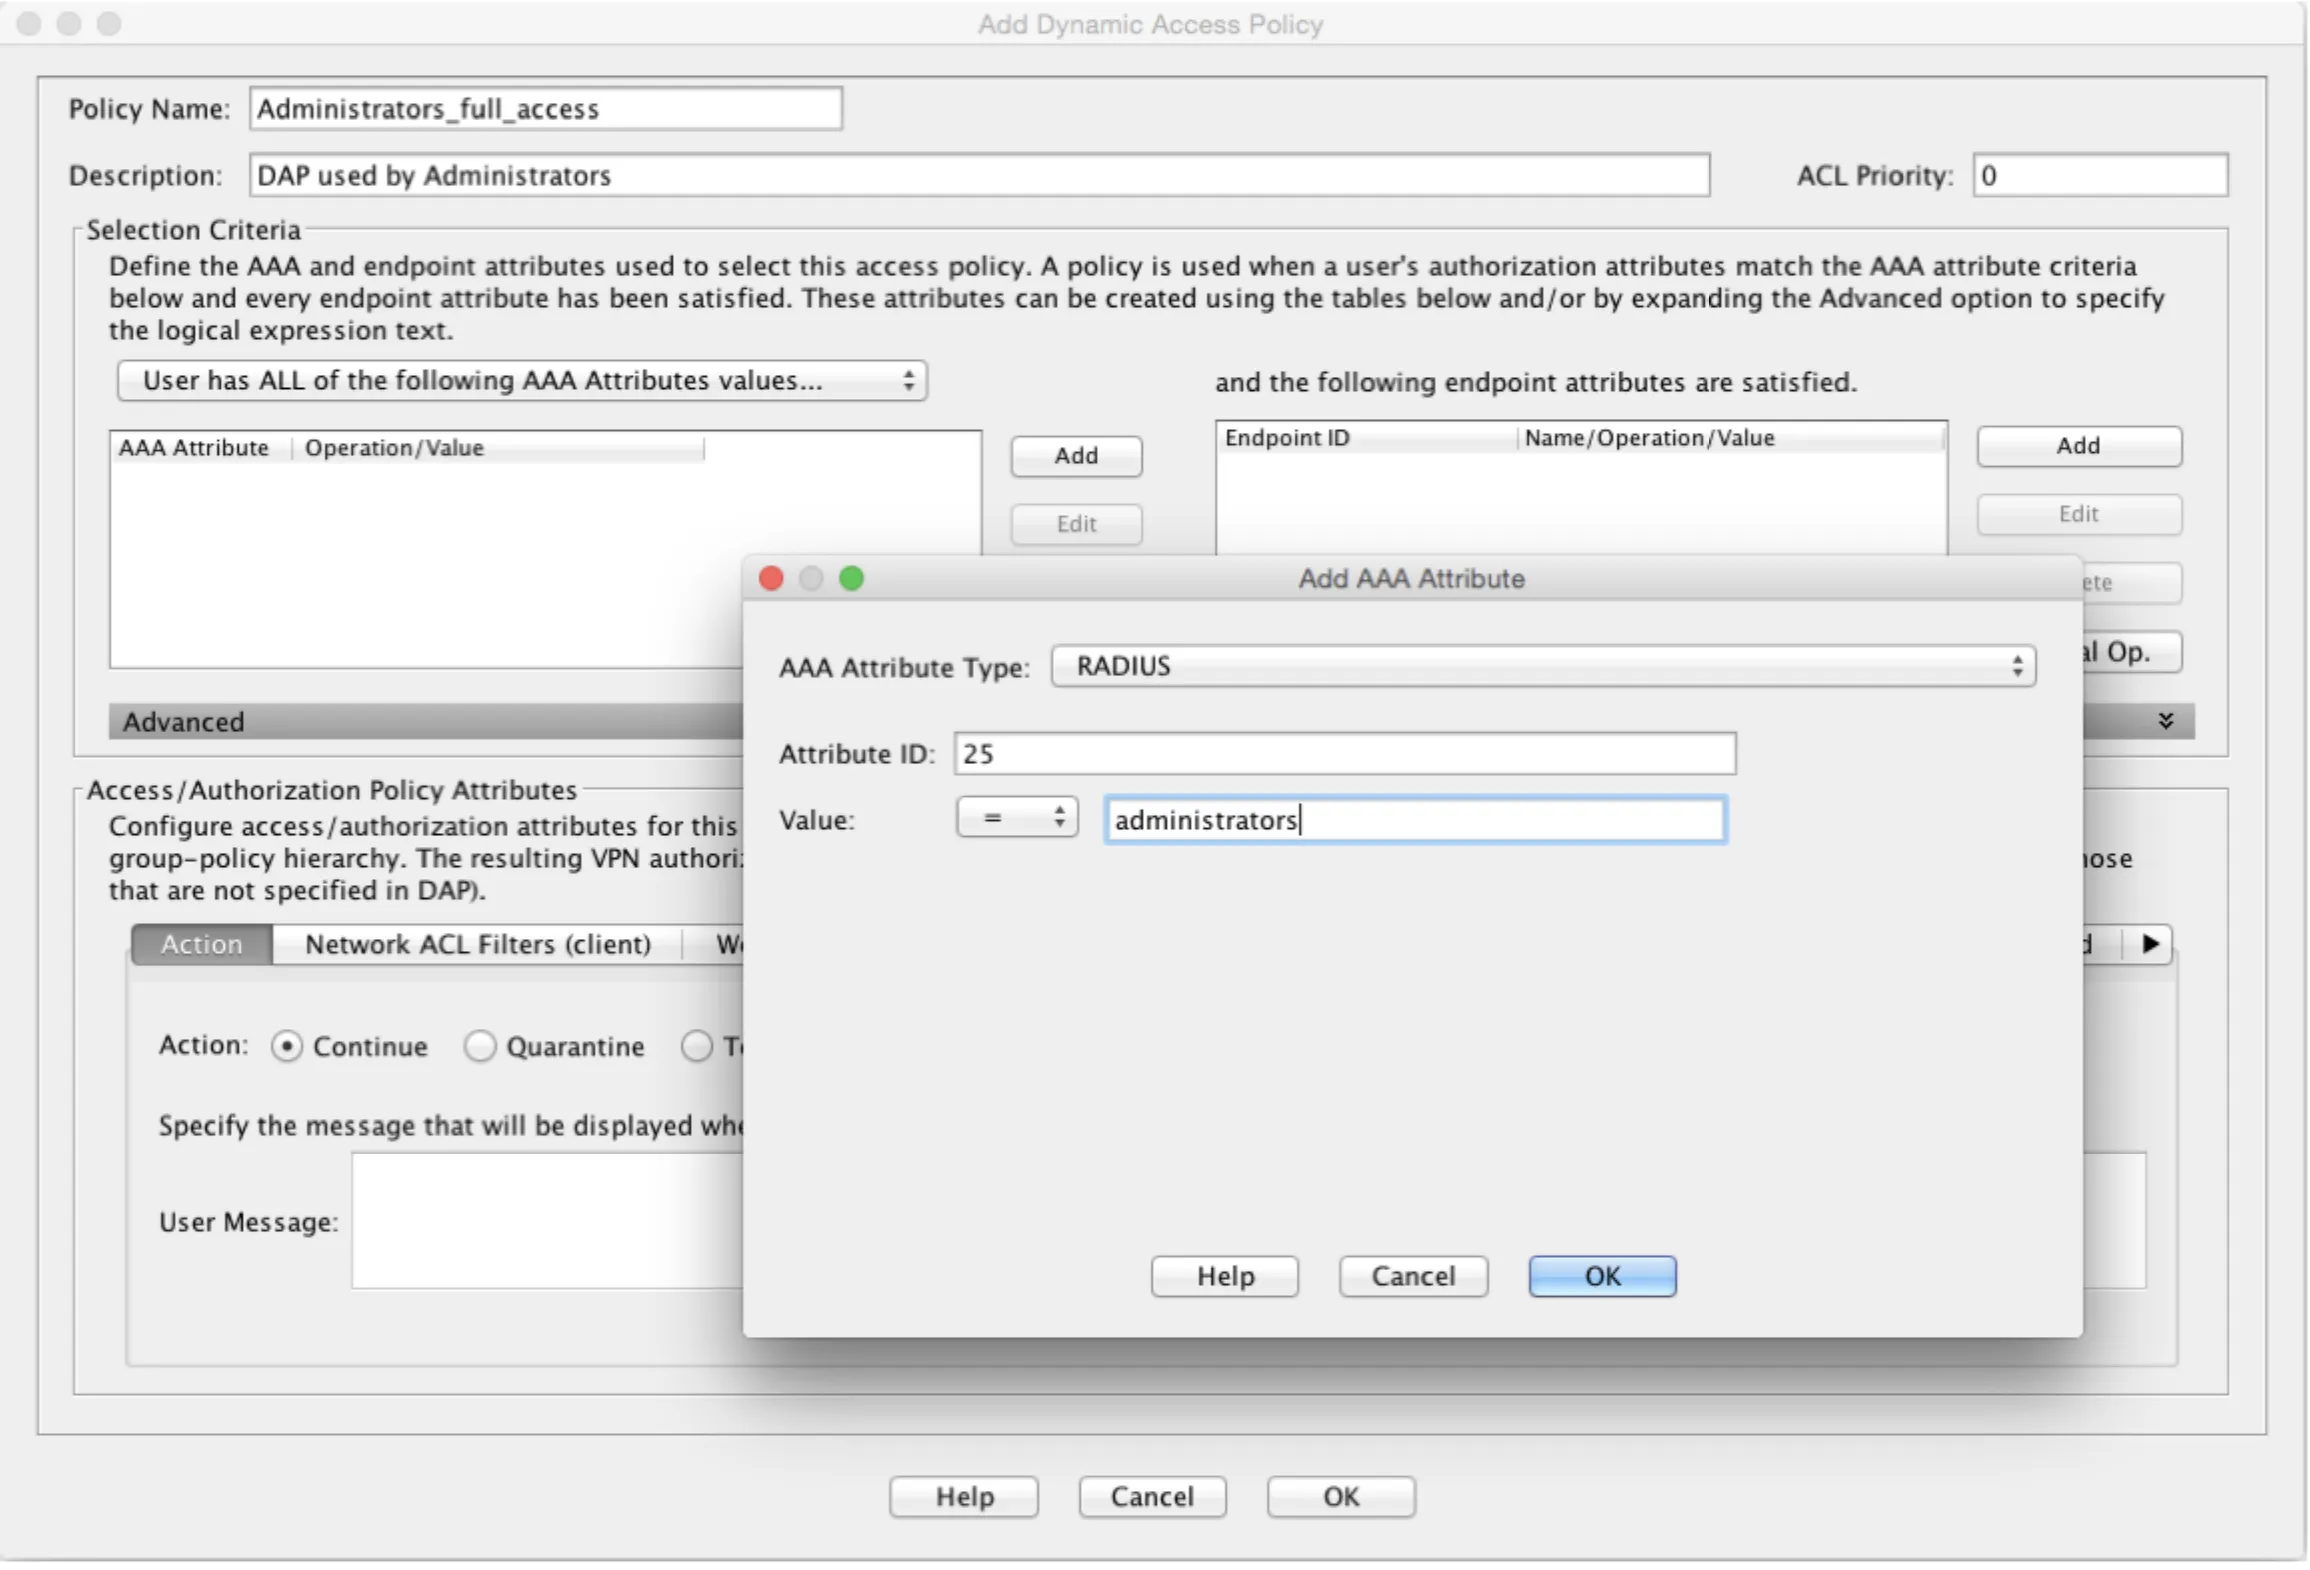The image size is (2310, 1570).
Task: Edit the selected endpoint attribute
Action: (2077, 514)
